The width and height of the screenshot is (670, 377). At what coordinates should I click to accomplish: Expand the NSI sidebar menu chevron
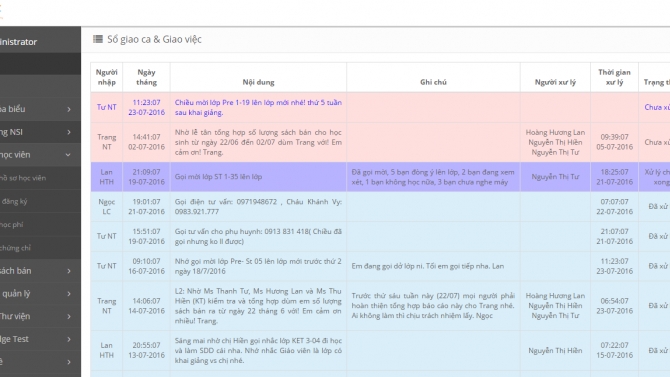69,132
